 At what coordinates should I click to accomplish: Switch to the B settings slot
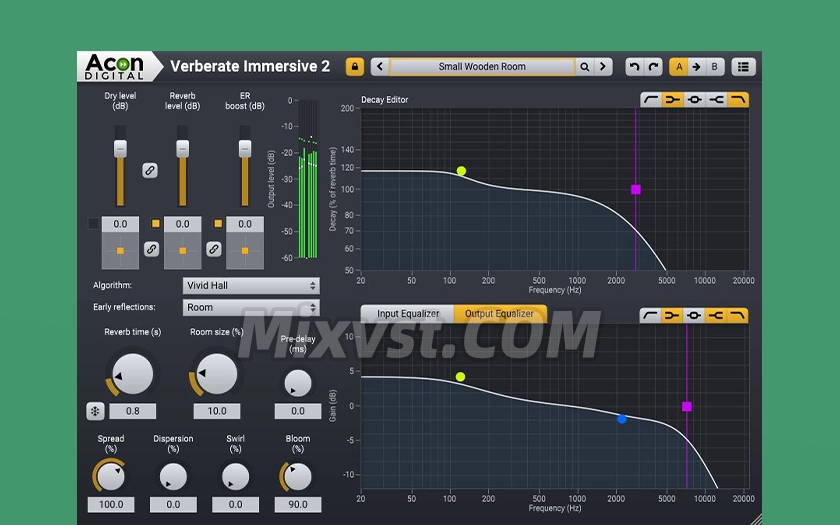(715, 67)
